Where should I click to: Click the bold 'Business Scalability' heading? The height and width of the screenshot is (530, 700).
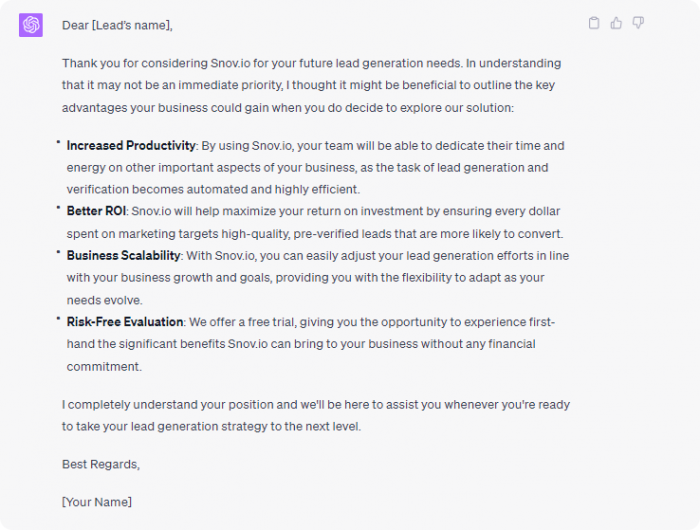(x=123, y=255)
